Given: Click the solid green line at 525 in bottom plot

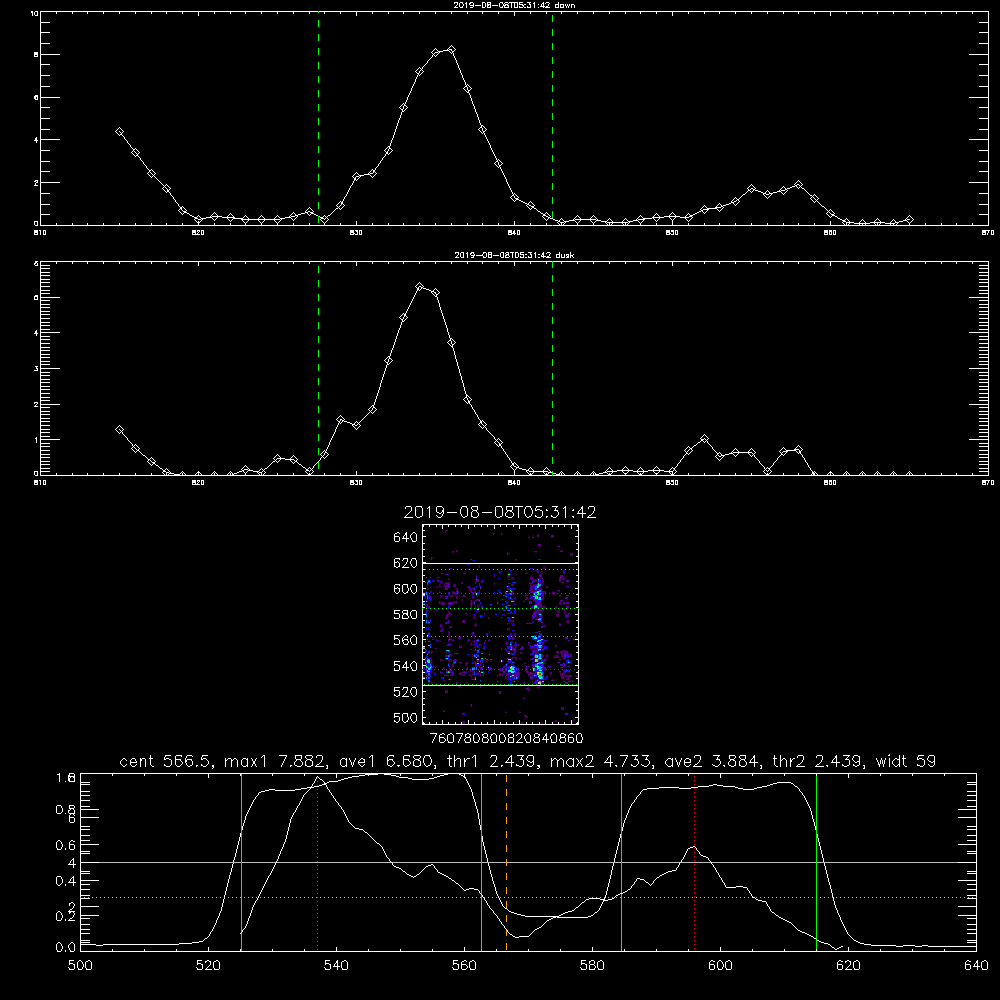Looking at the screenshot, I should click(x=241, y=862).
